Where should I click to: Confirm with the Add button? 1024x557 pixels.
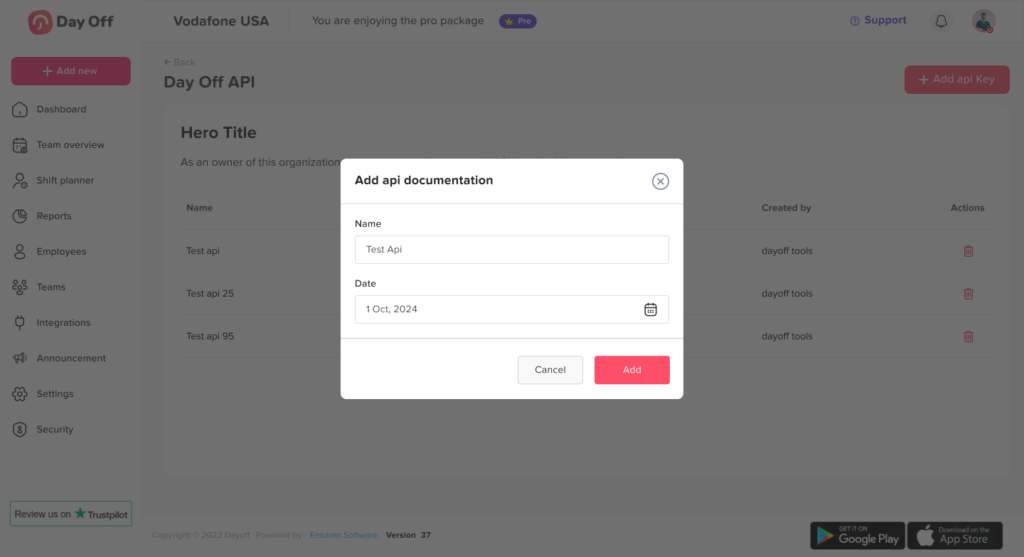click(631, 370)
